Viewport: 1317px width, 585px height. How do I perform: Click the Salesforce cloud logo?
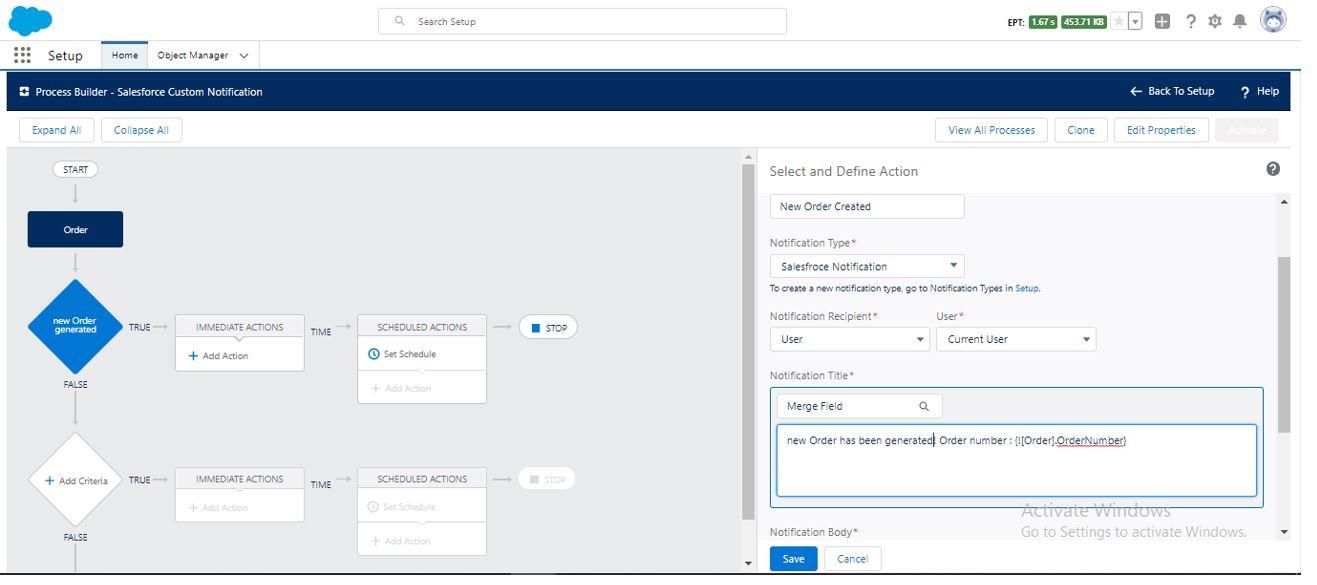pyautogui.click(x=30, y=20)
